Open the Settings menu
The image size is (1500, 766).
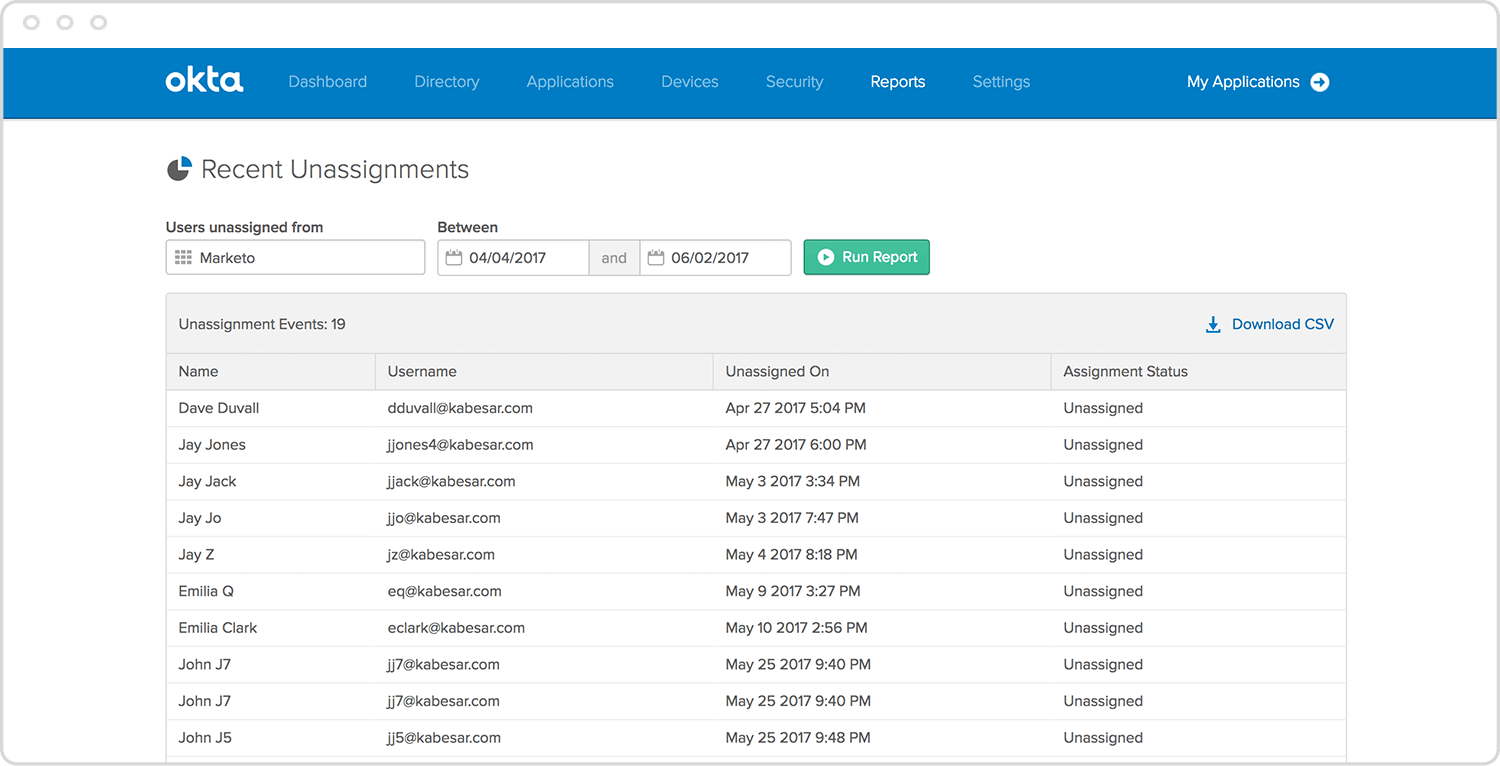(x=1001, y=82)
